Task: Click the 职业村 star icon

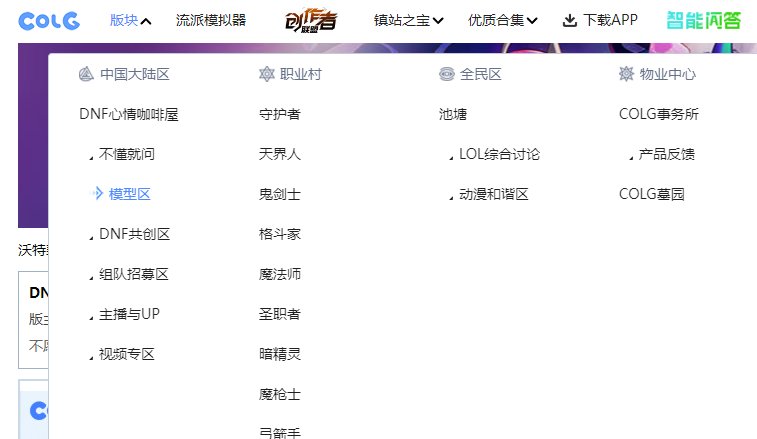Action: [266, 74]
